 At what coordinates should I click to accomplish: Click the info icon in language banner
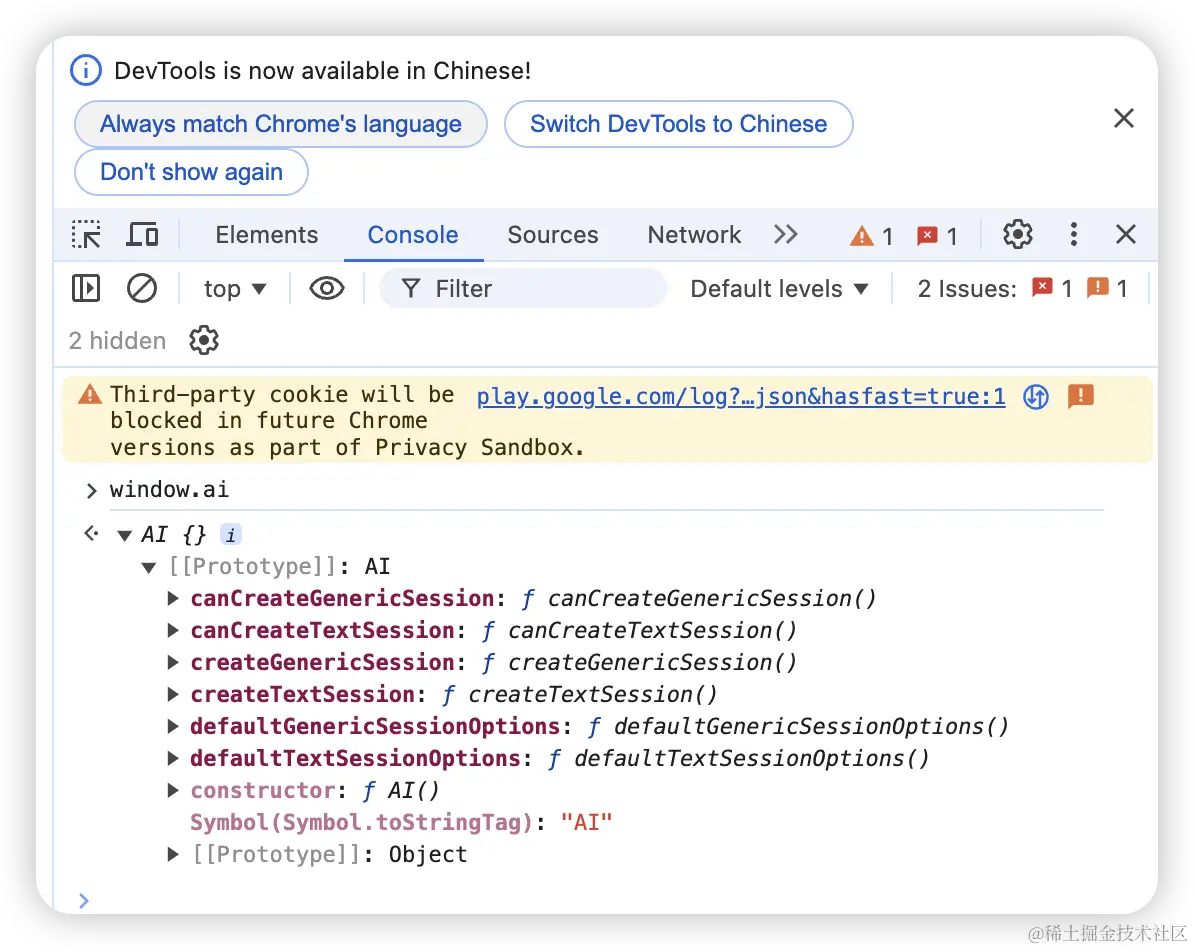86,70
